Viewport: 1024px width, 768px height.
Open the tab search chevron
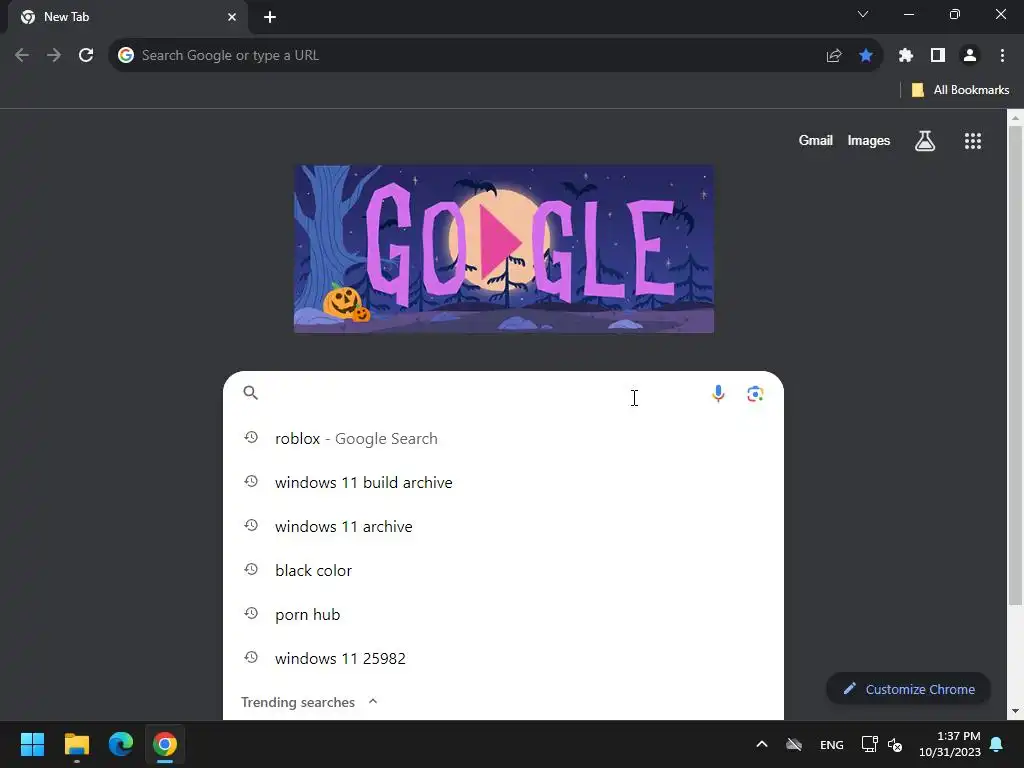[863, 14]
